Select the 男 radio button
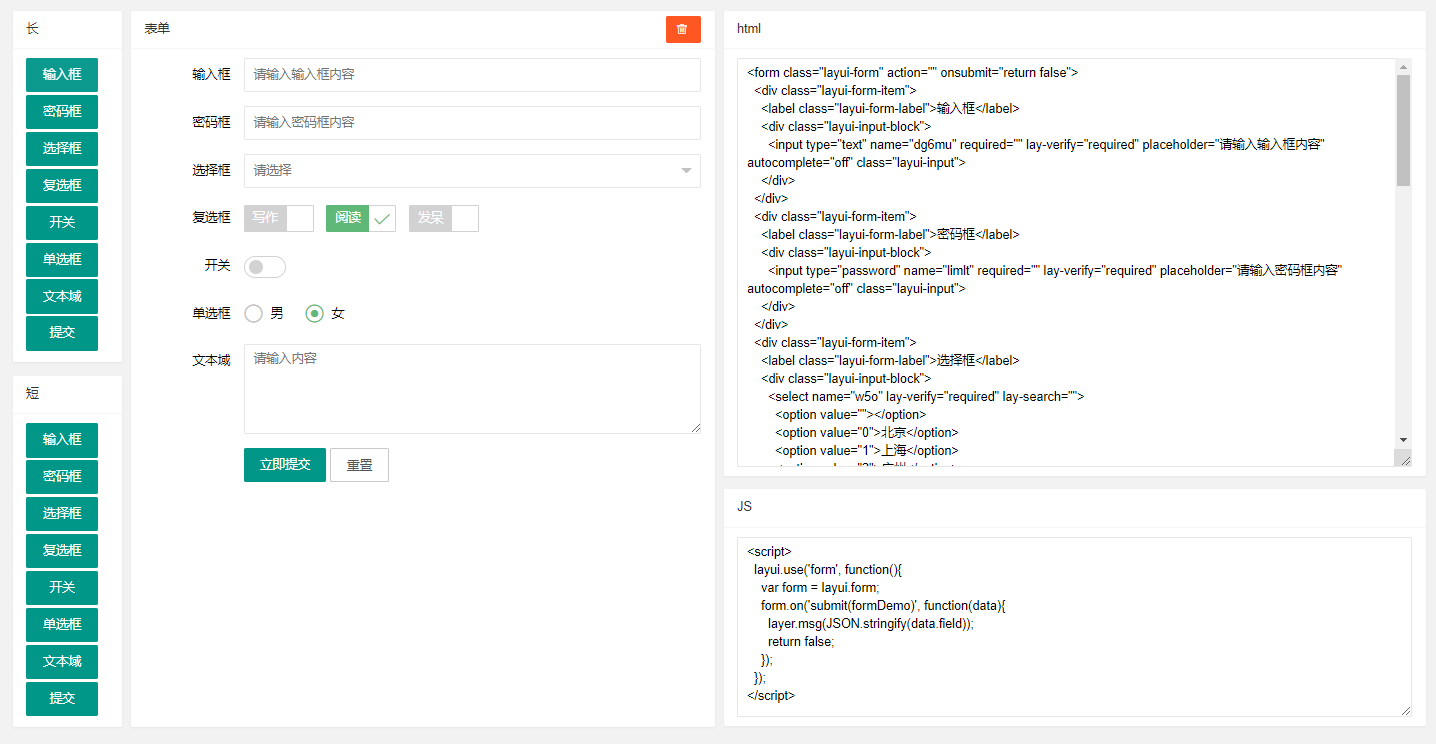 point(264,314)
